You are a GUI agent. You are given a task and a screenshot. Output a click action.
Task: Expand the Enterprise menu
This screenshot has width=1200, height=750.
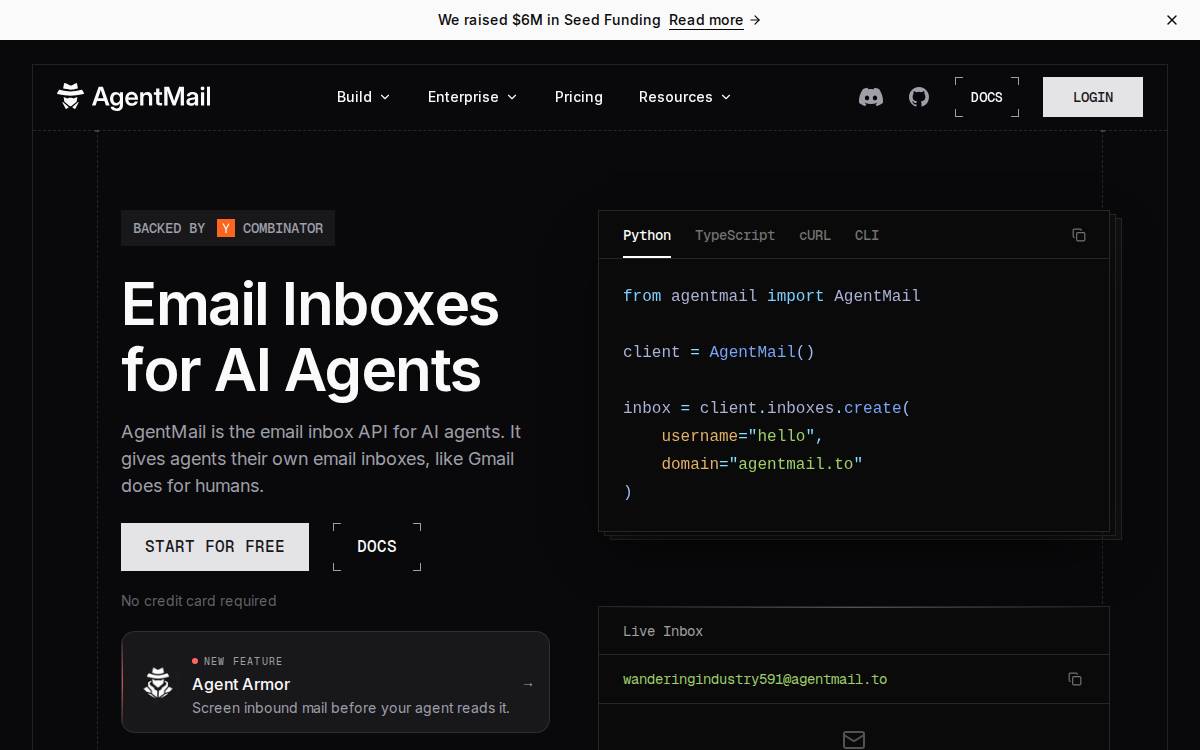[x=472, y=97]
